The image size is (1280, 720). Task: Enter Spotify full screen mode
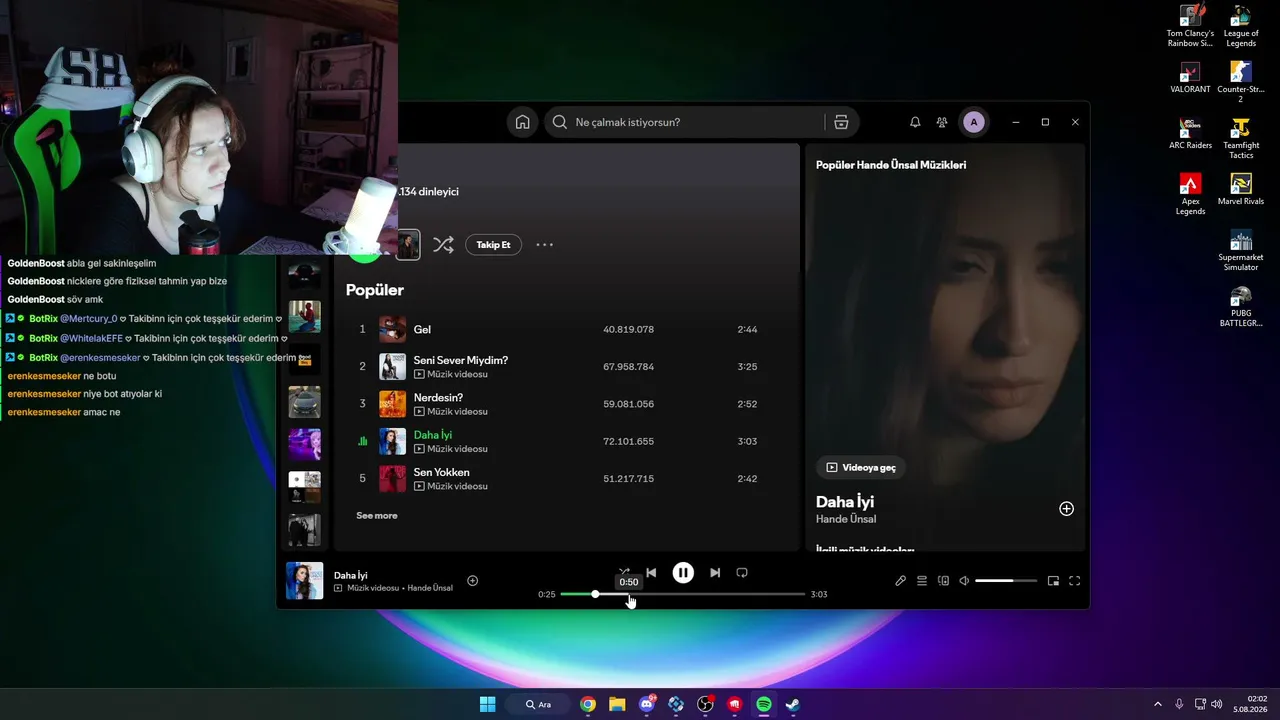point(1075,581)
